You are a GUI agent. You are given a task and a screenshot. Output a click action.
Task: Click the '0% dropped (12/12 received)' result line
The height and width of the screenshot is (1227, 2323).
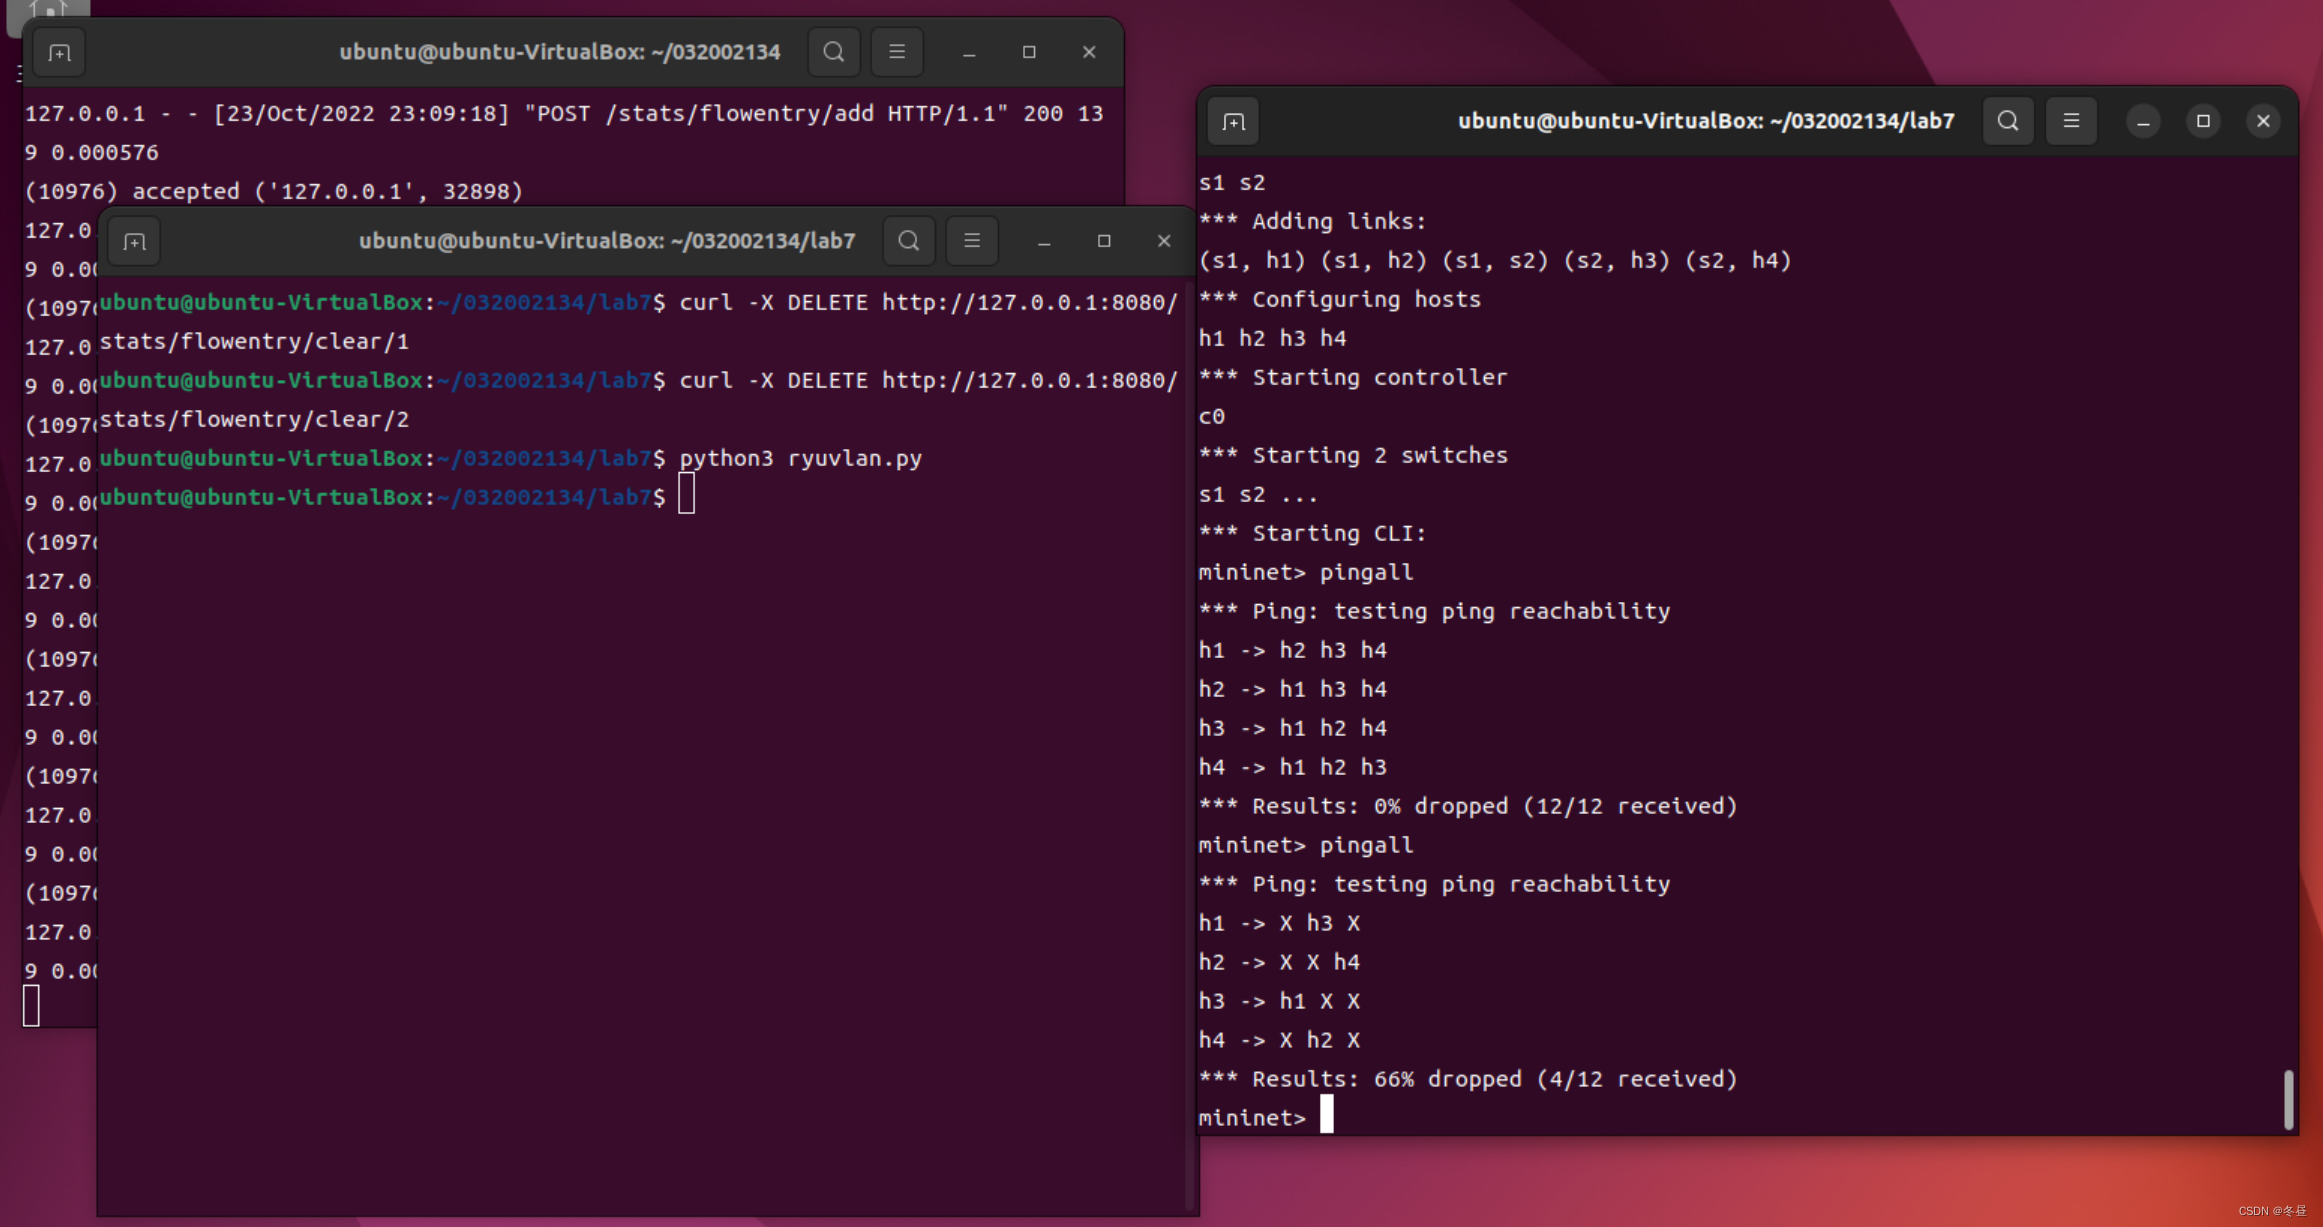[x=1468, y=806]
